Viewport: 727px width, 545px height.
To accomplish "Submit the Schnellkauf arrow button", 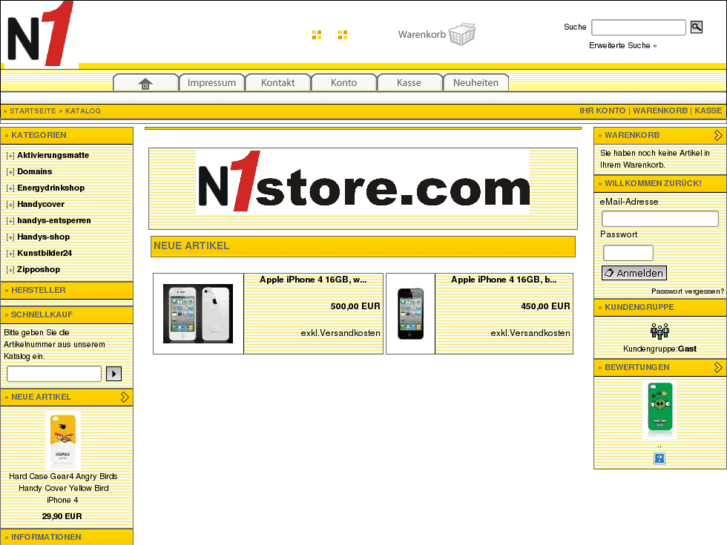I will coord(114,373).
